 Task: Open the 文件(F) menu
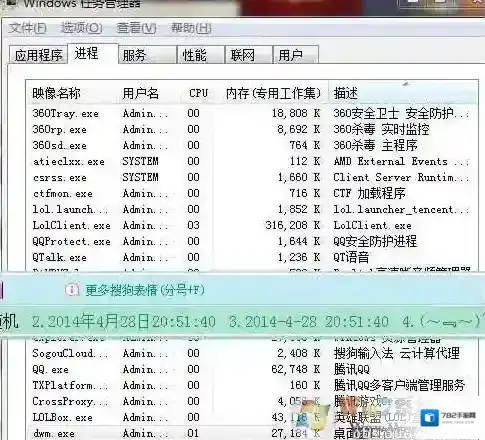coord(27,28)
